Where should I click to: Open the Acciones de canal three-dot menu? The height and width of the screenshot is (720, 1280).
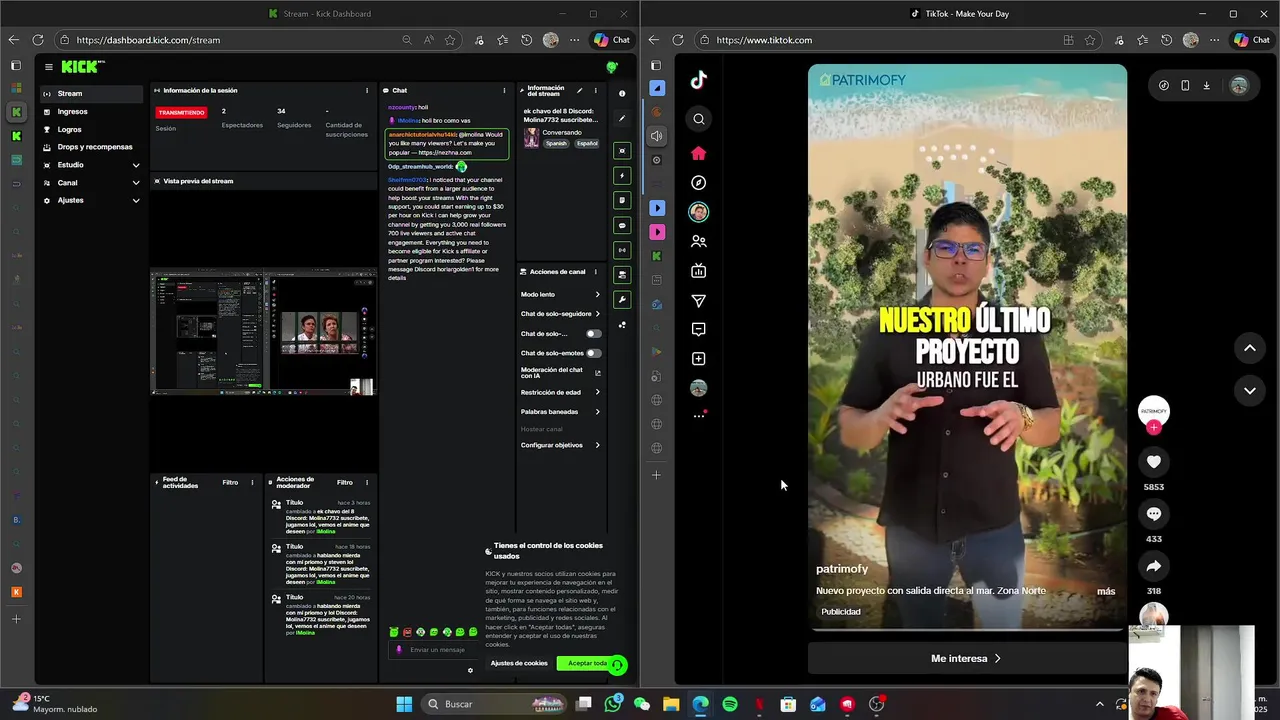tap(595, 272)
